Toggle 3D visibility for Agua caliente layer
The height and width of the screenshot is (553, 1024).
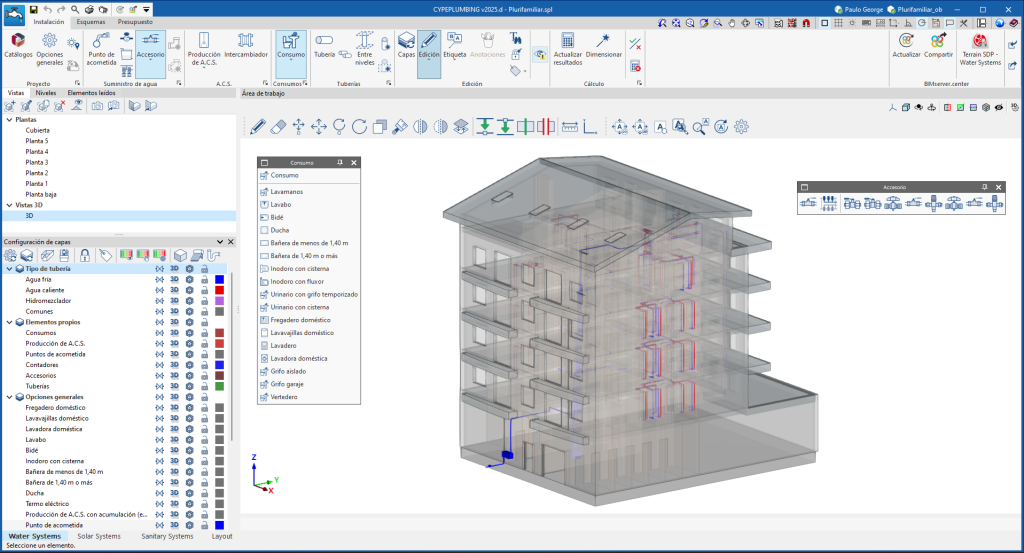[x=174, y=291]
